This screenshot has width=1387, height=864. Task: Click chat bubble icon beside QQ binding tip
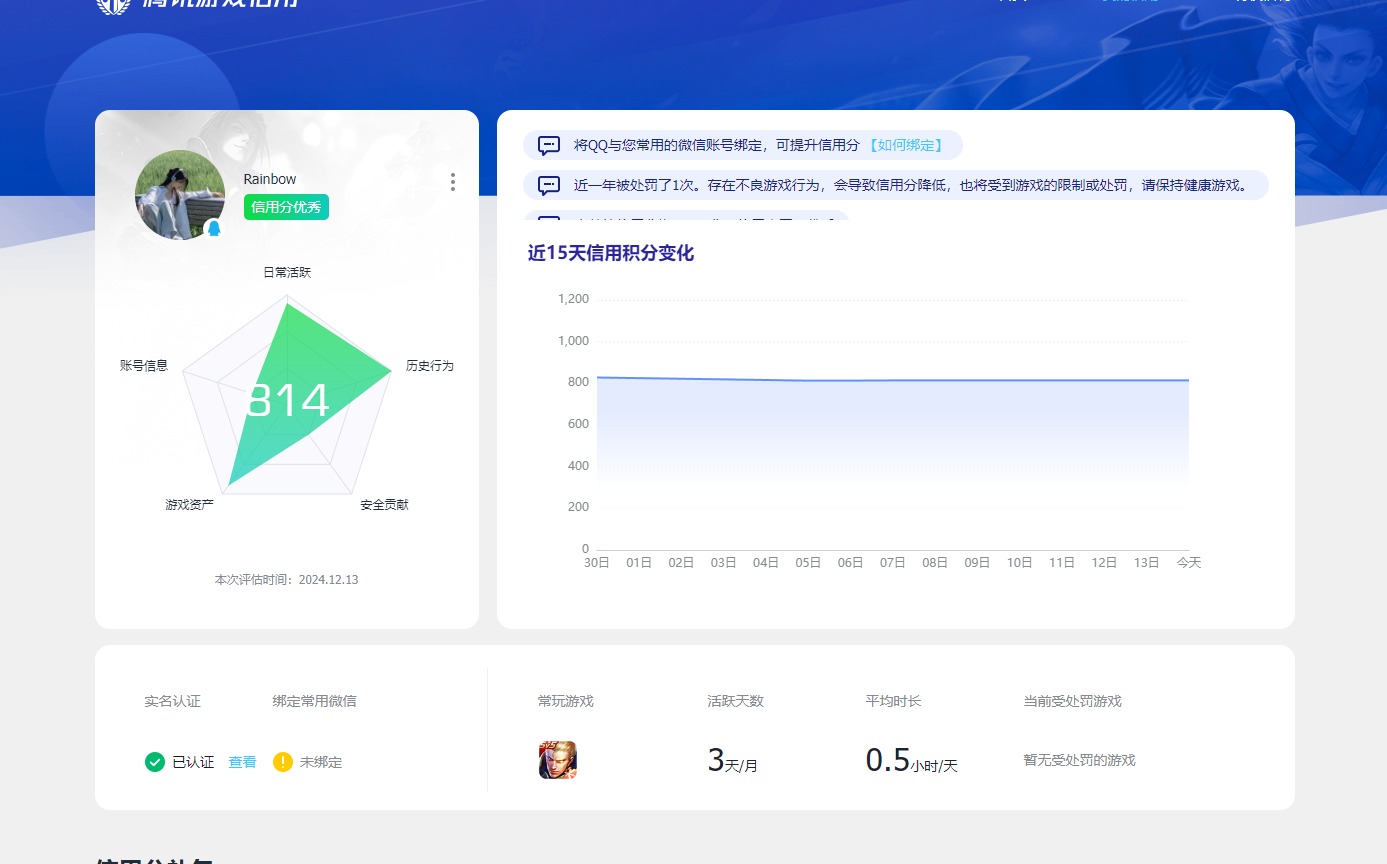[549, 145]
